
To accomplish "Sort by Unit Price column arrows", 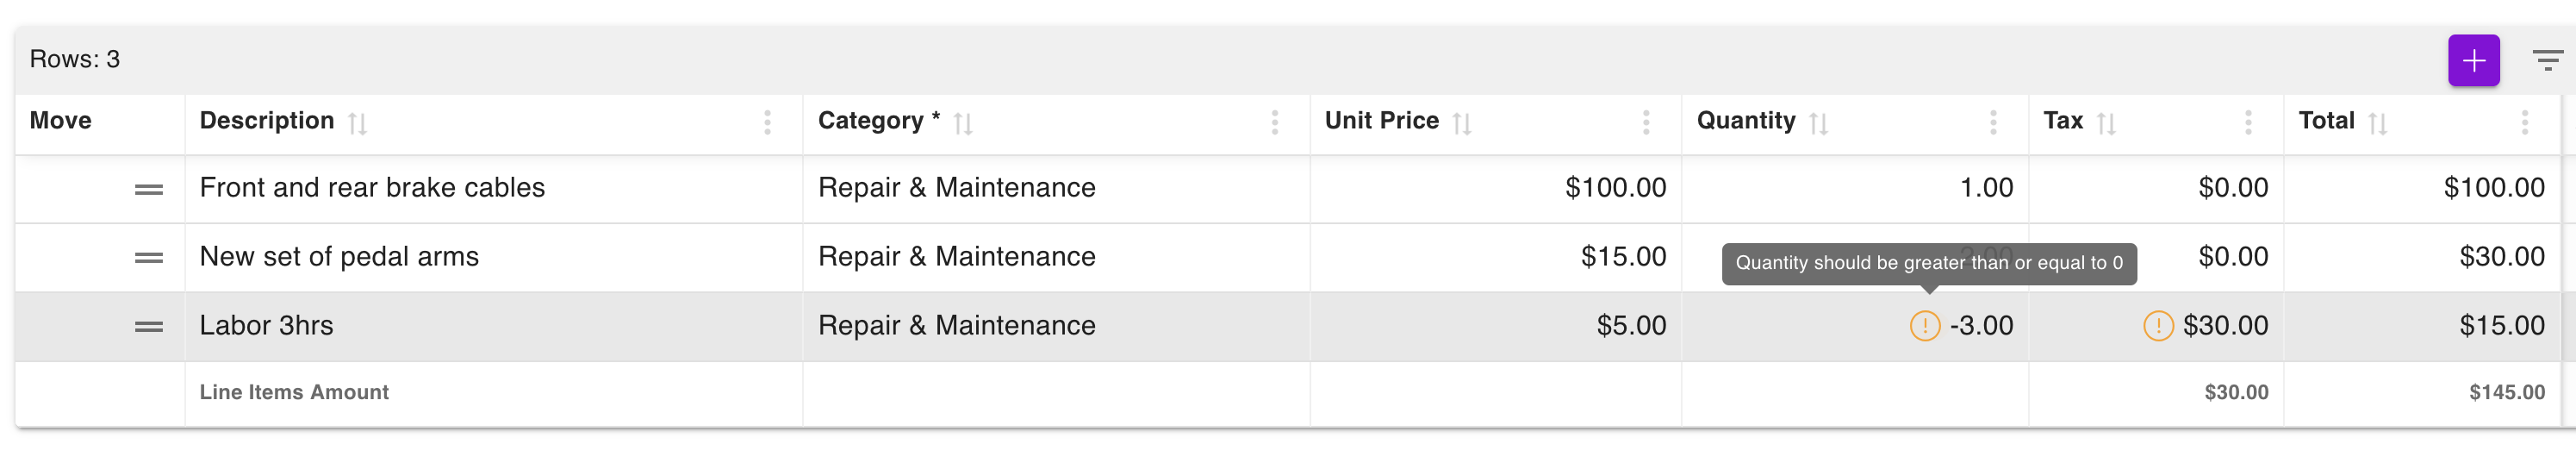I will tap(1461, 123).
